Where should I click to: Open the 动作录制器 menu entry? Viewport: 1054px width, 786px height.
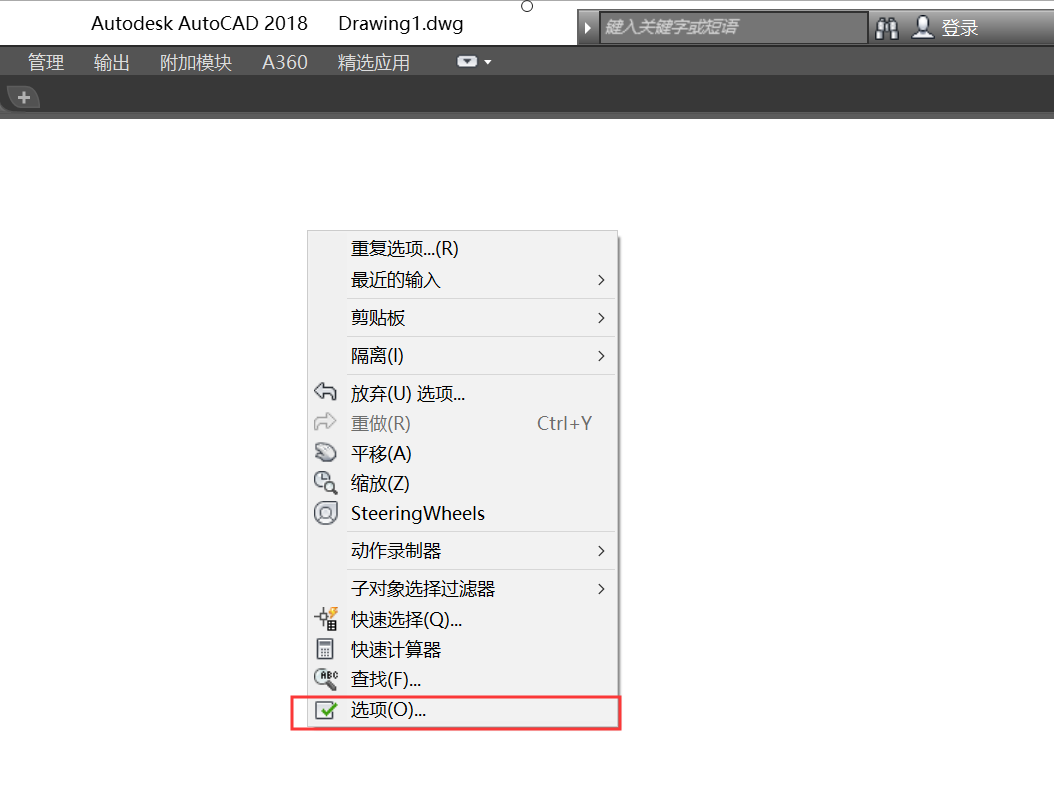tap(462, 551)
